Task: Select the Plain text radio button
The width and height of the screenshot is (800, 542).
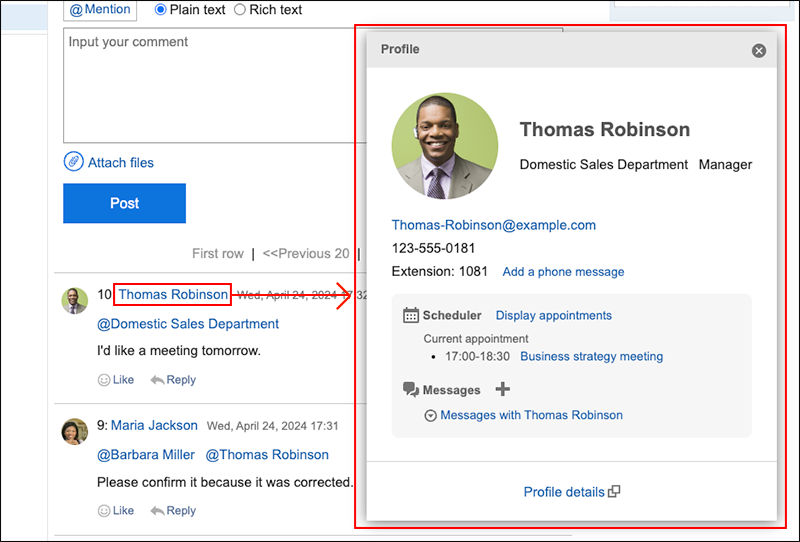Action: (160, 10)
